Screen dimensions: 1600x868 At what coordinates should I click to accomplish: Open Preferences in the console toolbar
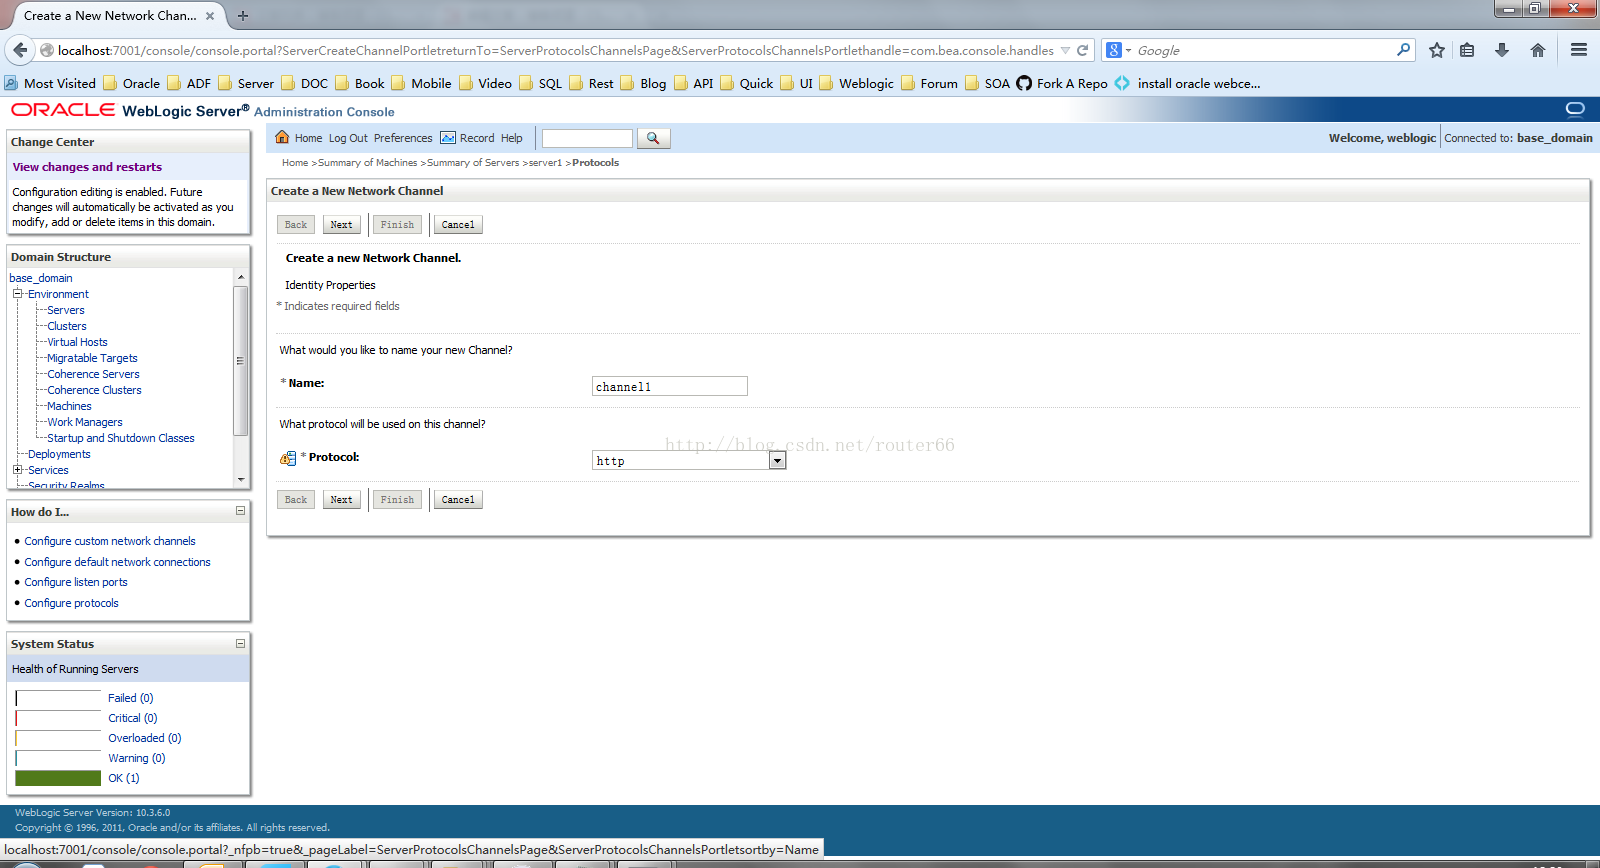point(403,138)
